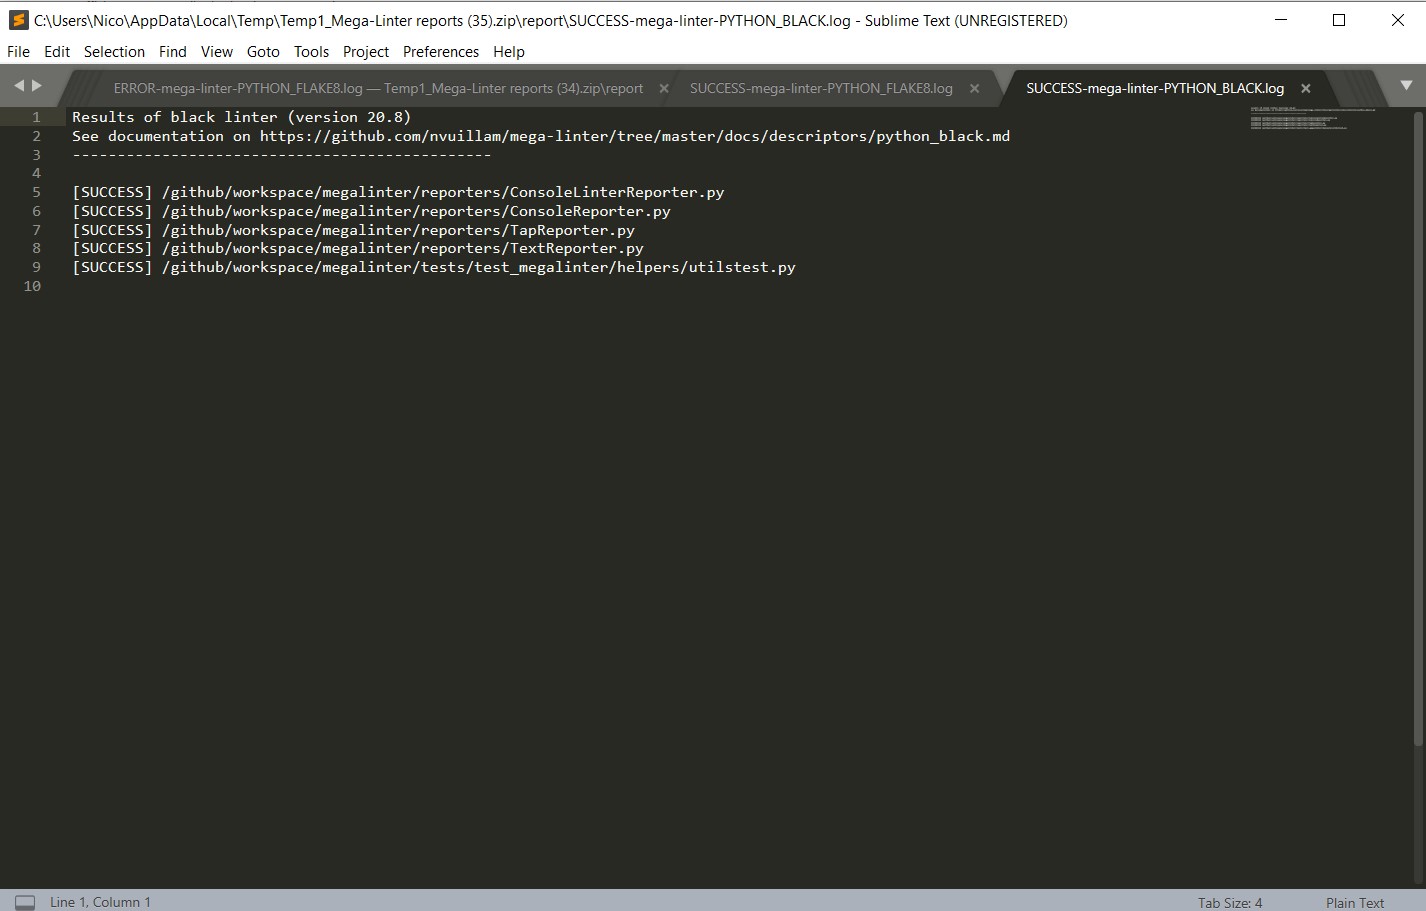The image size is (1426, 911).
Task: Close the SUCCESS-mega-linter-PYTHON_BLACK.log tab
Action: (1306, 88)
